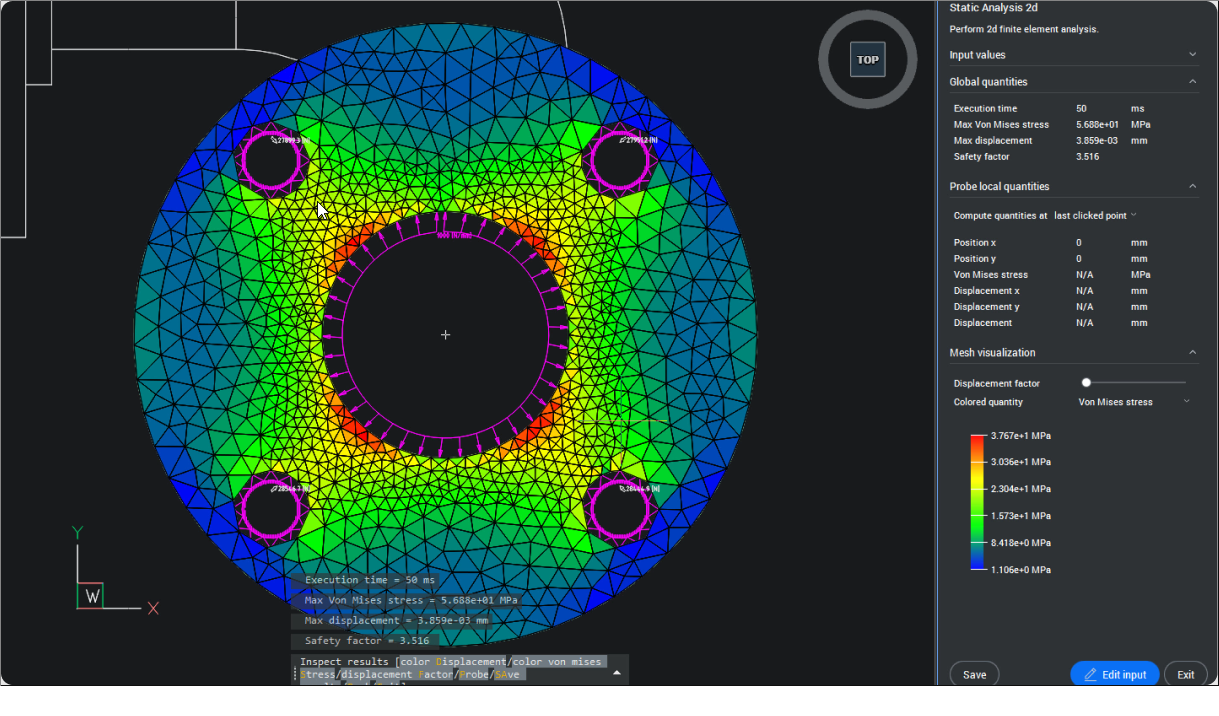The image size is (1219, 716).
Task: Pick the 'displacement Factor' command option
Action: tap(397, 675)
